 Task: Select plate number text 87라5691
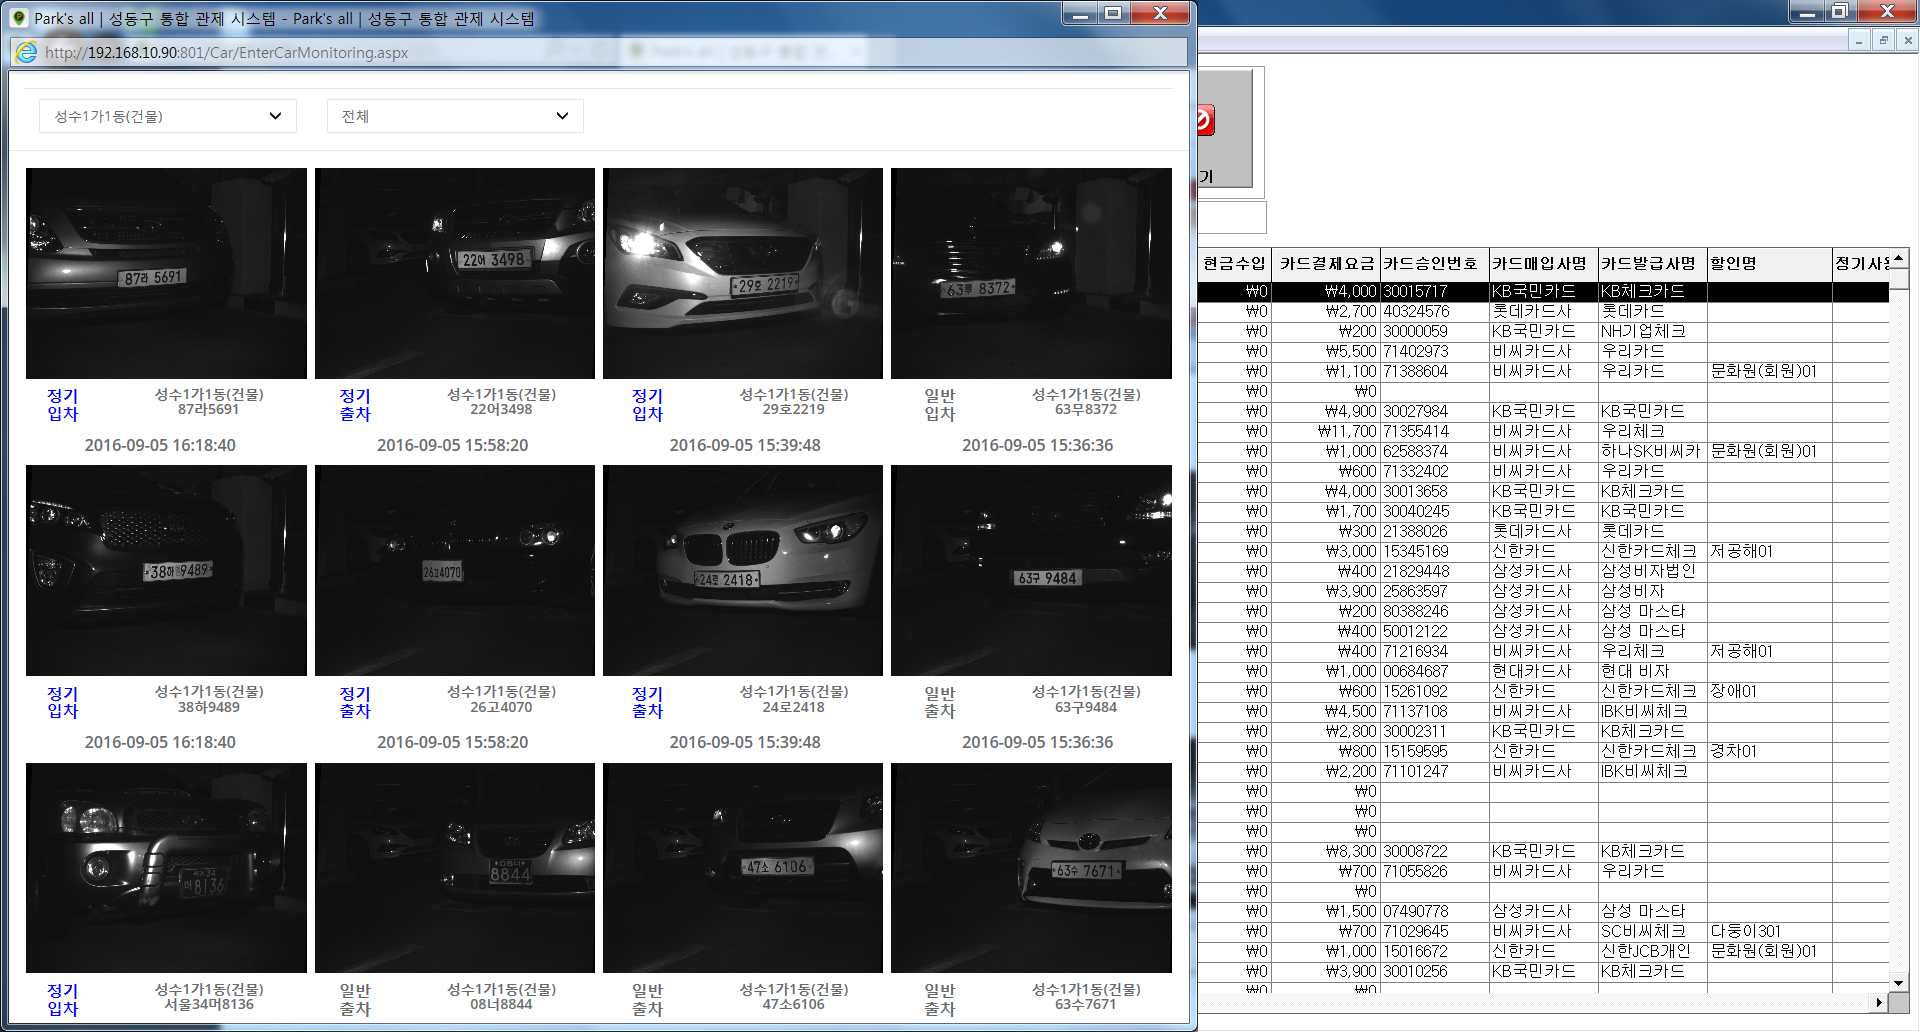click(209, 410)
